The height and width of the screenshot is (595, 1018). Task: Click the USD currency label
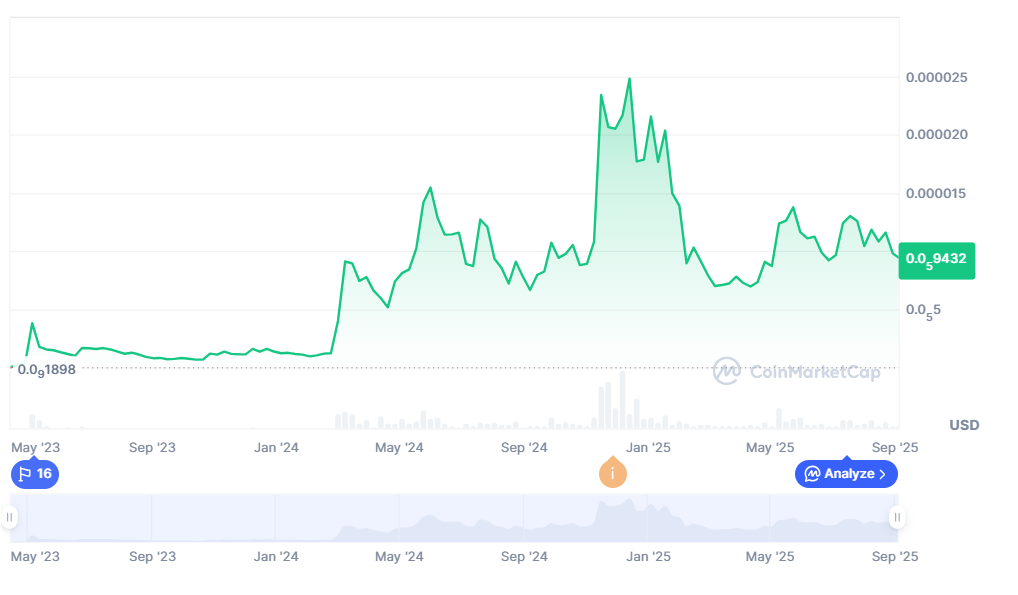point(964,425)
